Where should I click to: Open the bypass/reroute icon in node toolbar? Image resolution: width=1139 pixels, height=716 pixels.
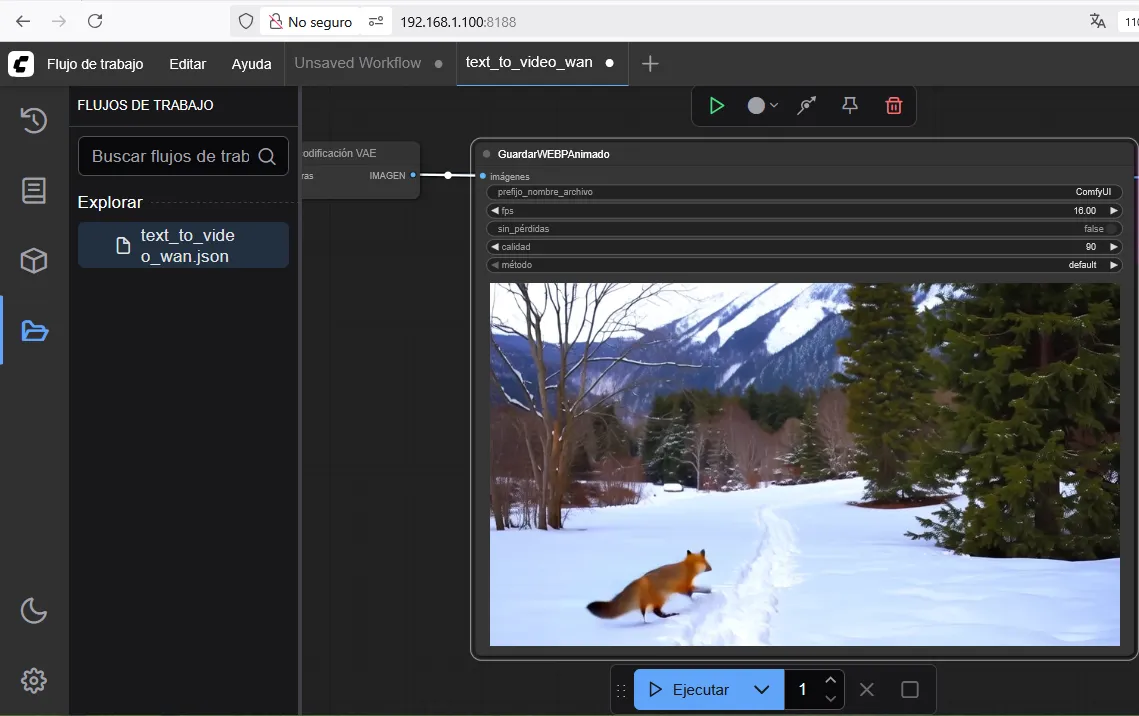806,105
